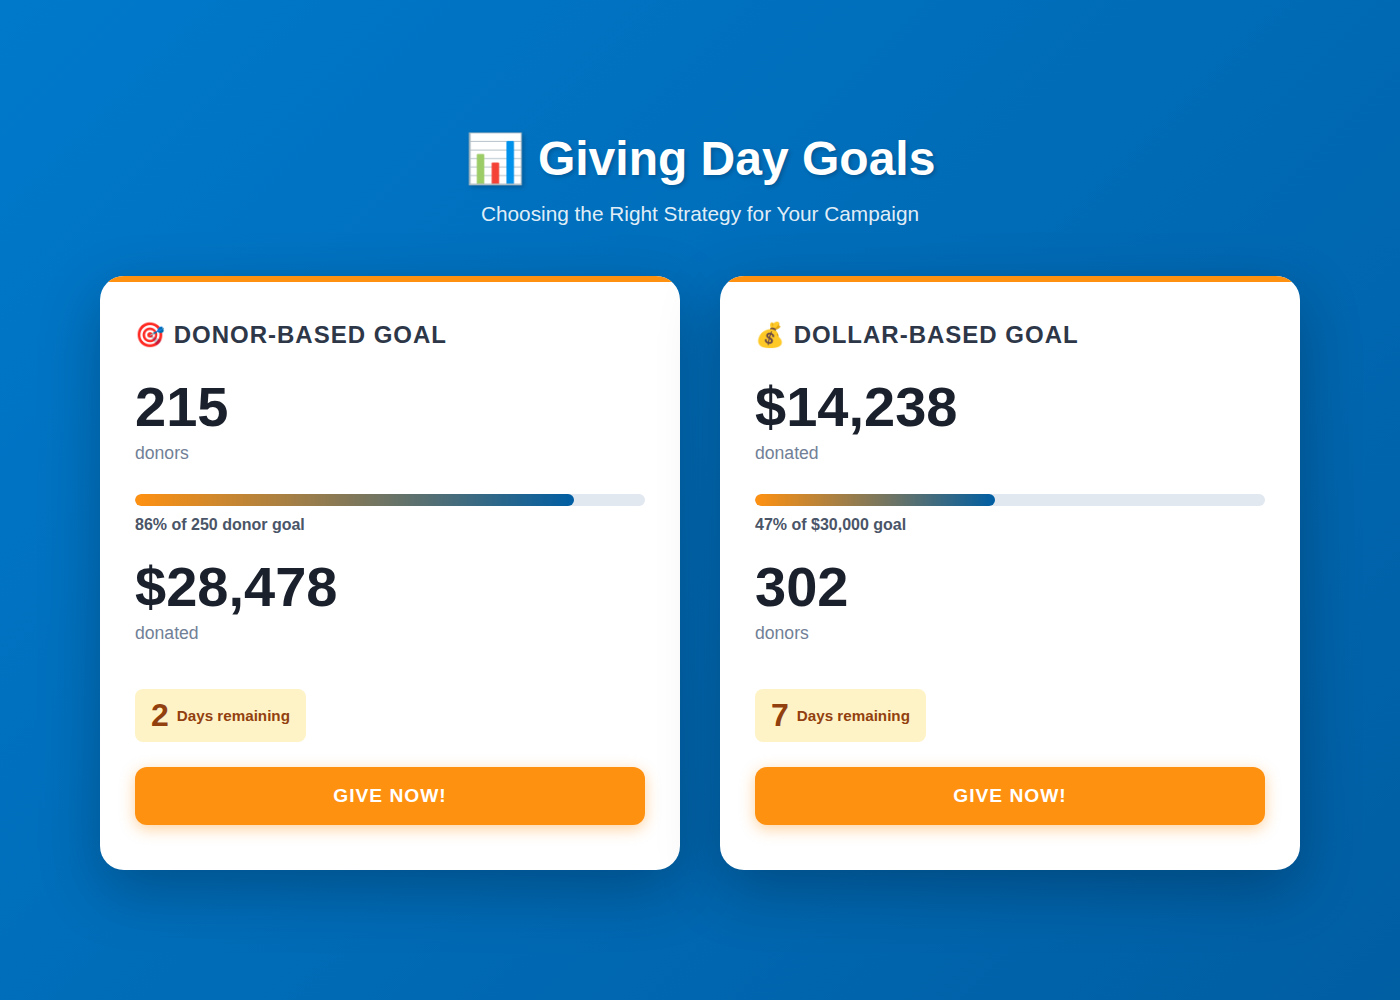1400x1000 pixels.
Task: Click the 2 Days remaining badge
Action: click(220, 715)
